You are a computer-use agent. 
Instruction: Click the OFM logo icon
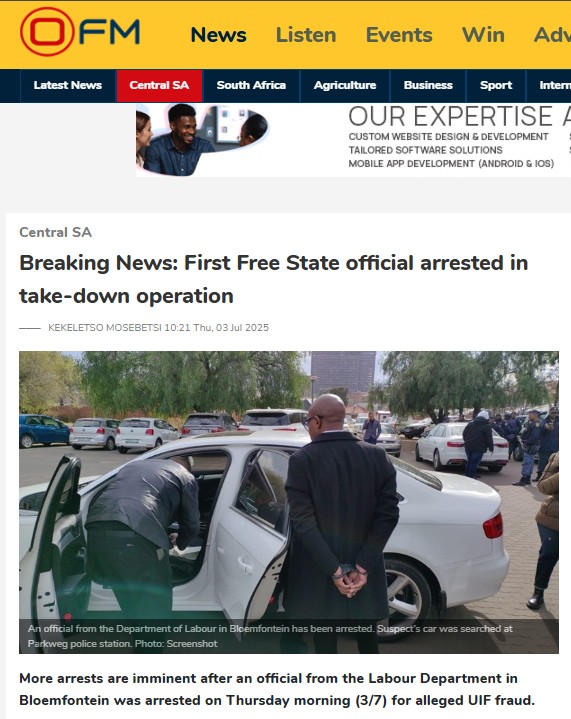pos(80,32)
